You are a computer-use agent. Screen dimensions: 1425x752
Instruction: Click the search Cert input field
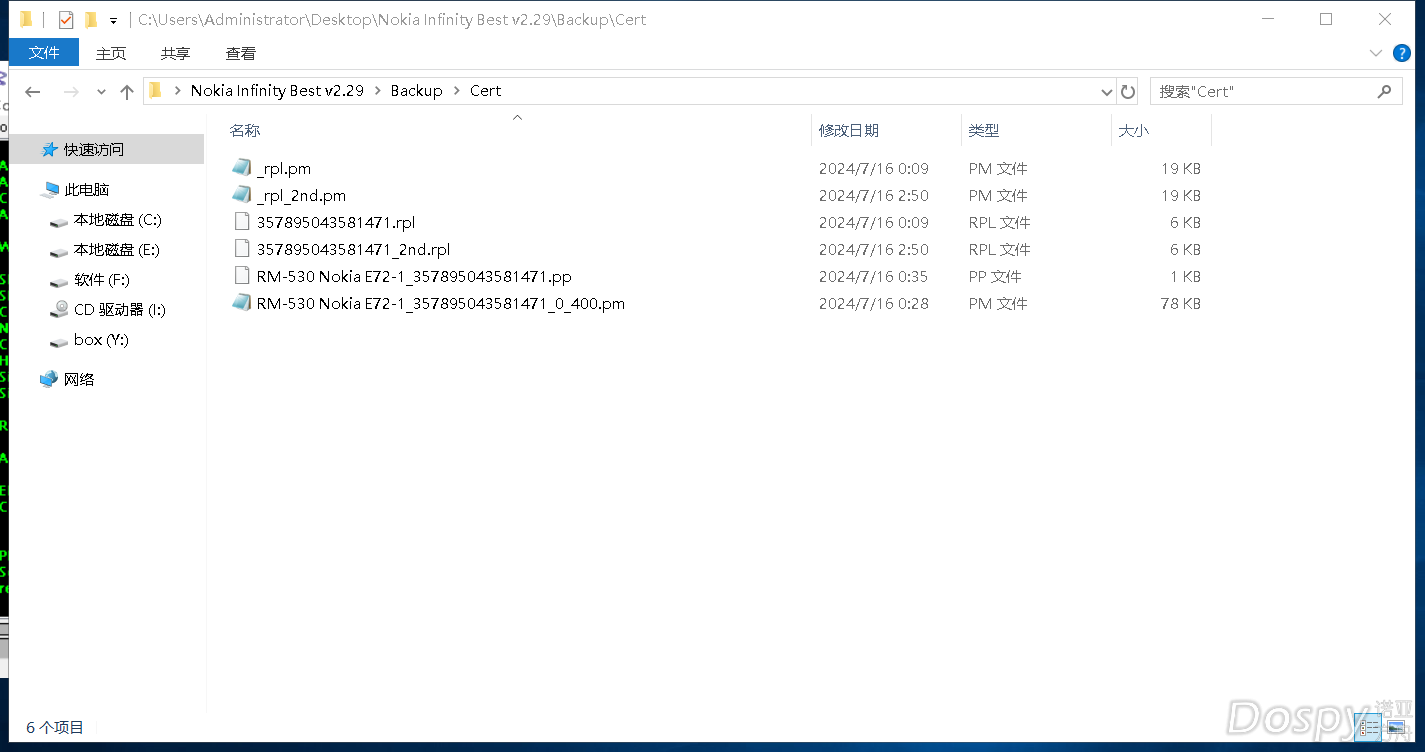pyautogui.click(x=1262, y=91)
